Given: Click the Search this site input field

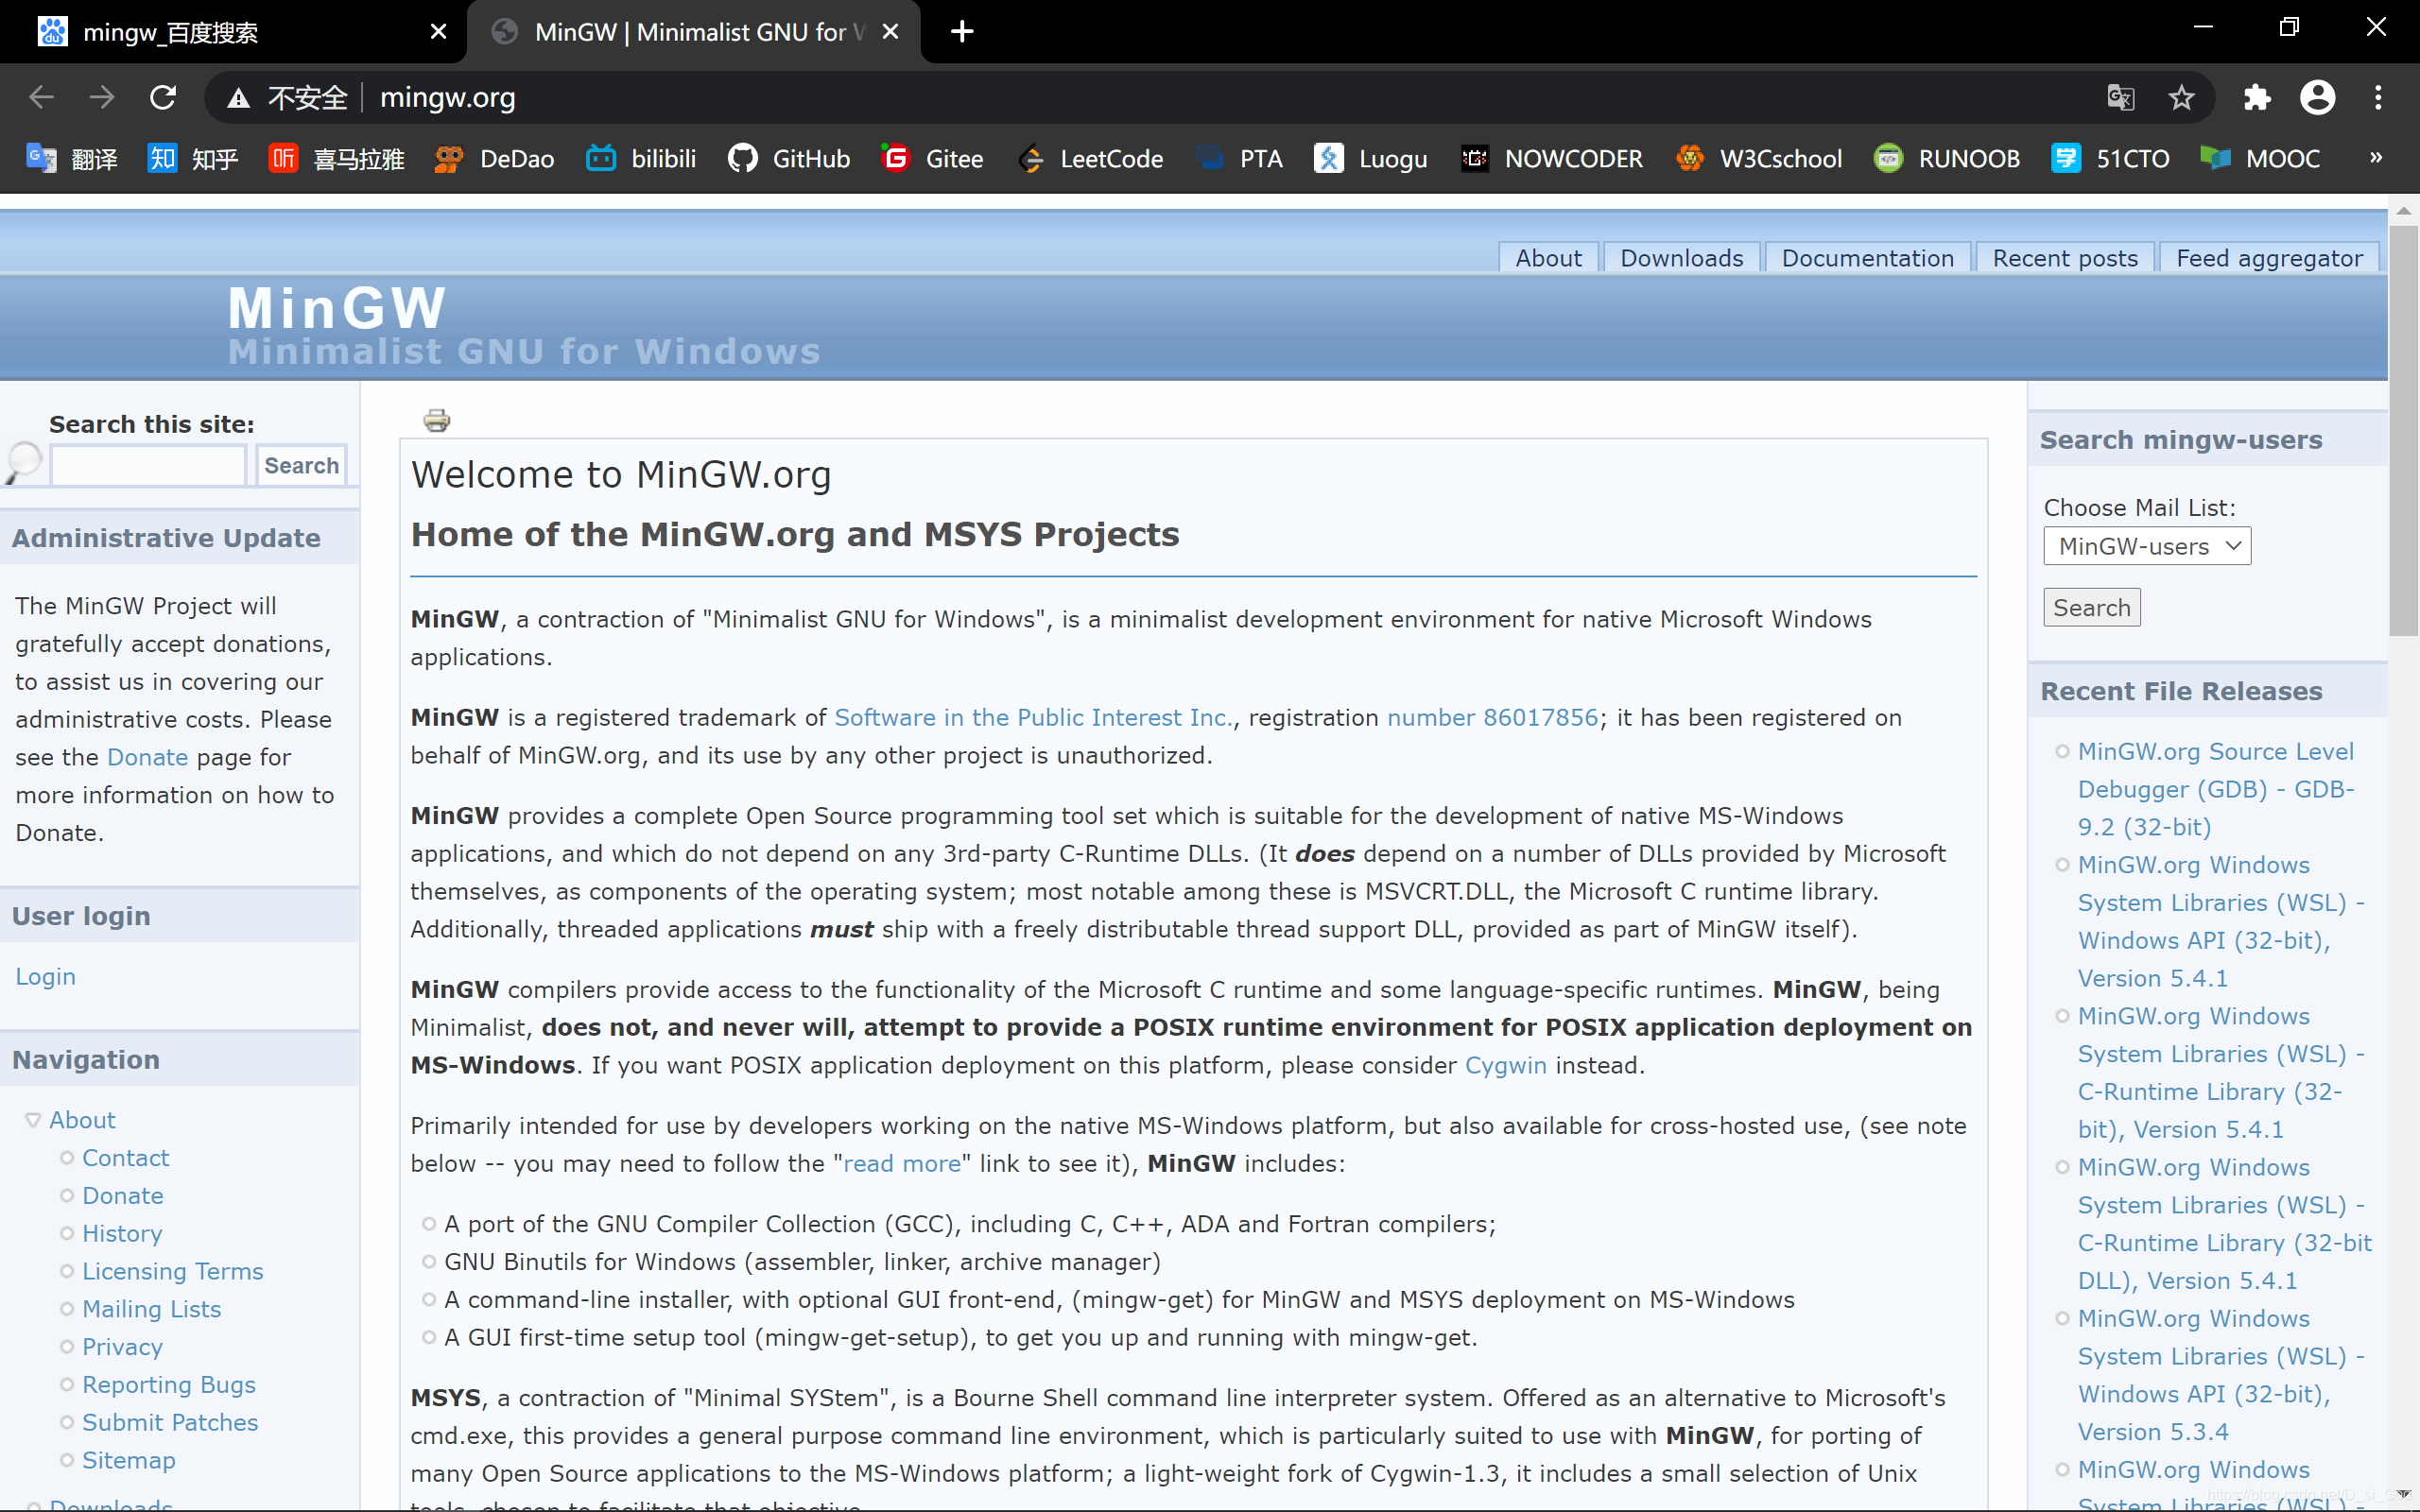Looking at the screenshot, I should (148, 466).
